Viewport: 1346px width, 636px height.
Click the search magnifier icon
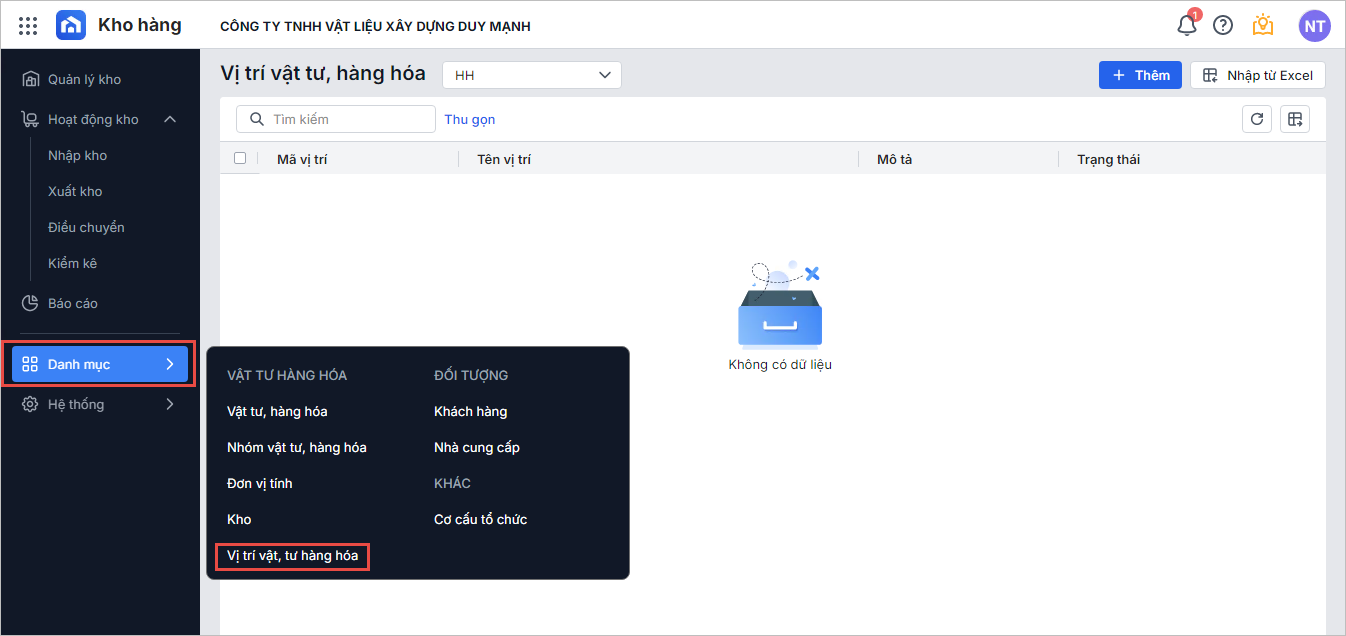[257, 119]
